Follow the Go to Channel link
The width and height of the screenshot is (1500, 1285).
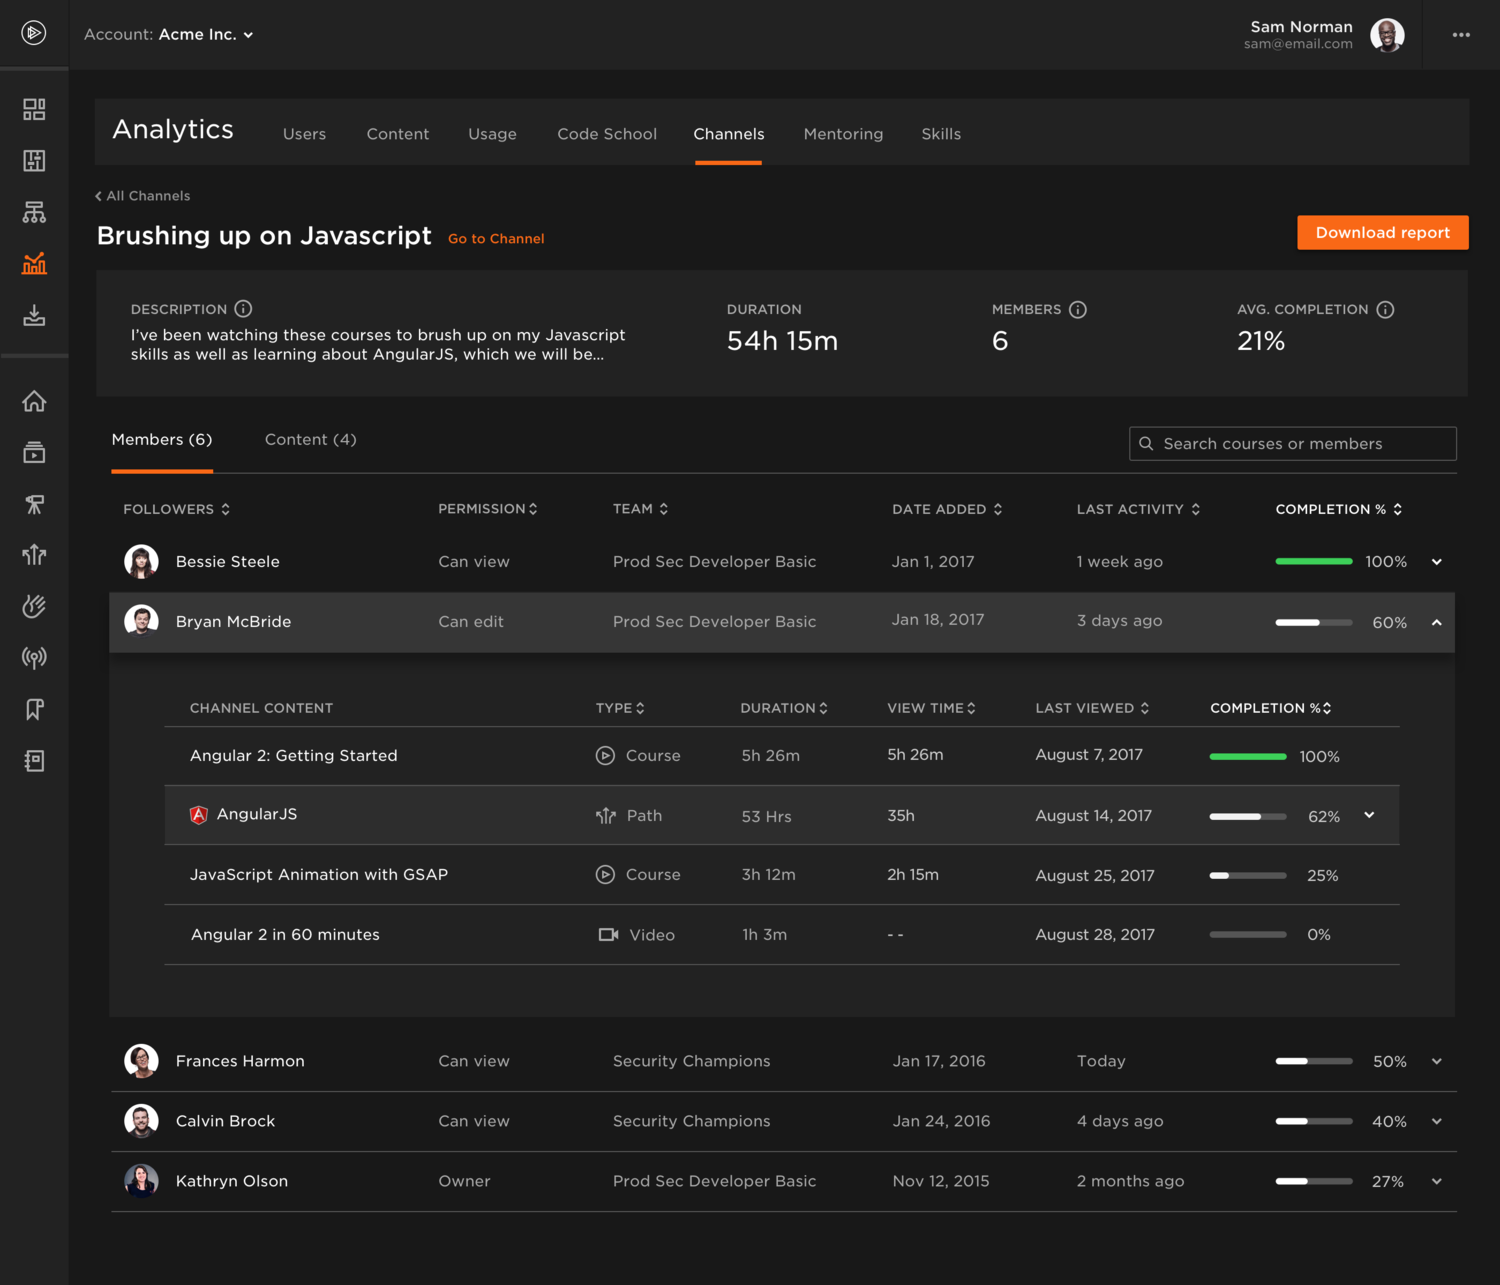pyautogui.click(x=496, y=238)
